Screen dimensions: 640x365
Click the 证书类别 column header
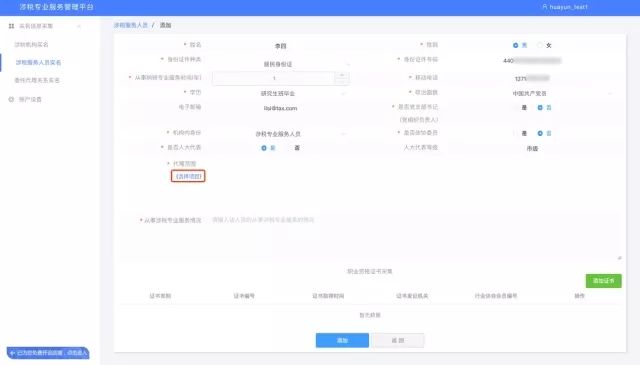tap(160, 296)
